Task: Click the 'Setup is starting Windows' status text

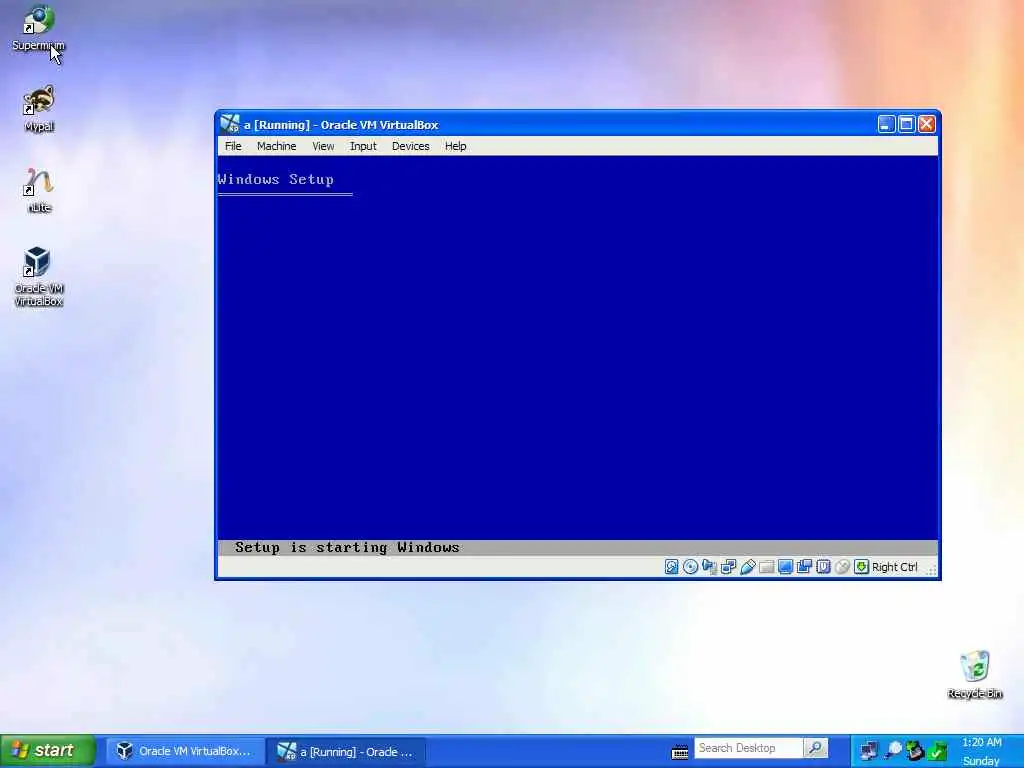Action: coord(347,547)
